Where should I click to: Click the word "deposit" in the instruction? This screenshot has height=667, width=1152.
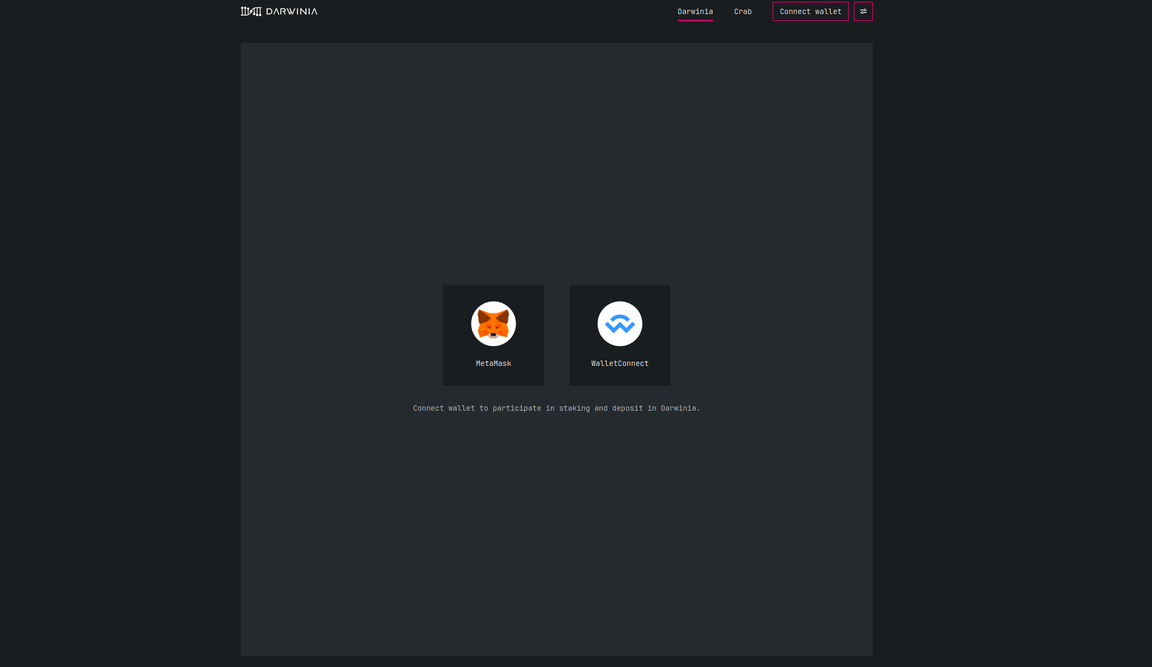627,408
